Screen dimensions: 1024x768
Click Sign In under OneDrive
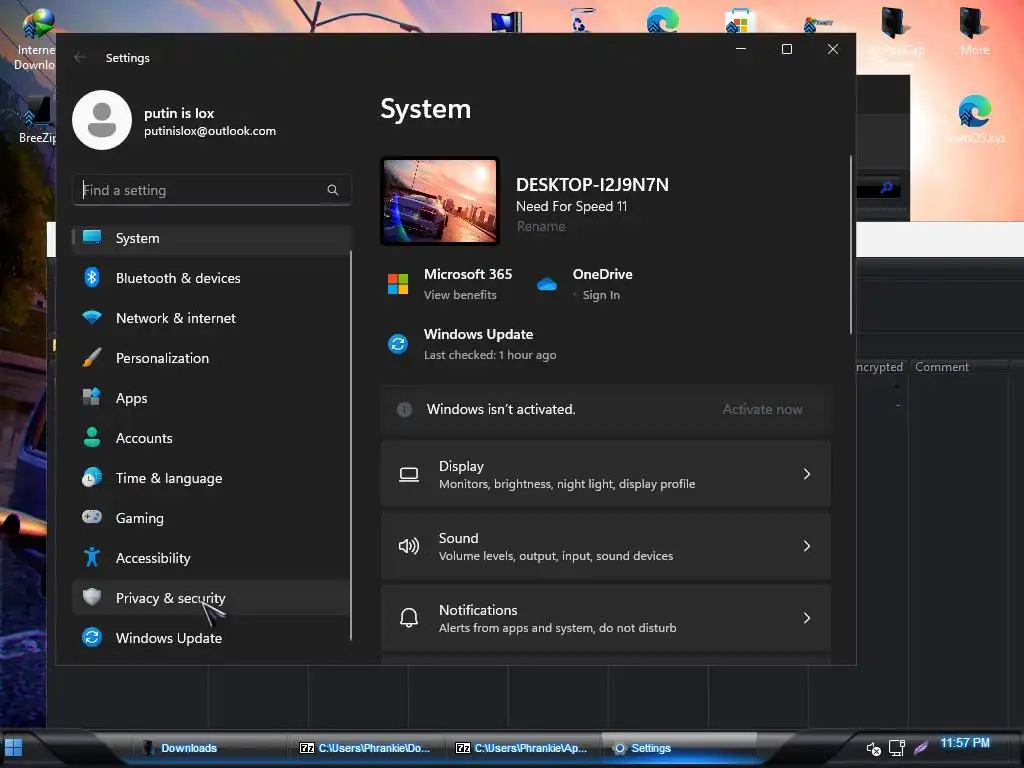tap(601, 295)
